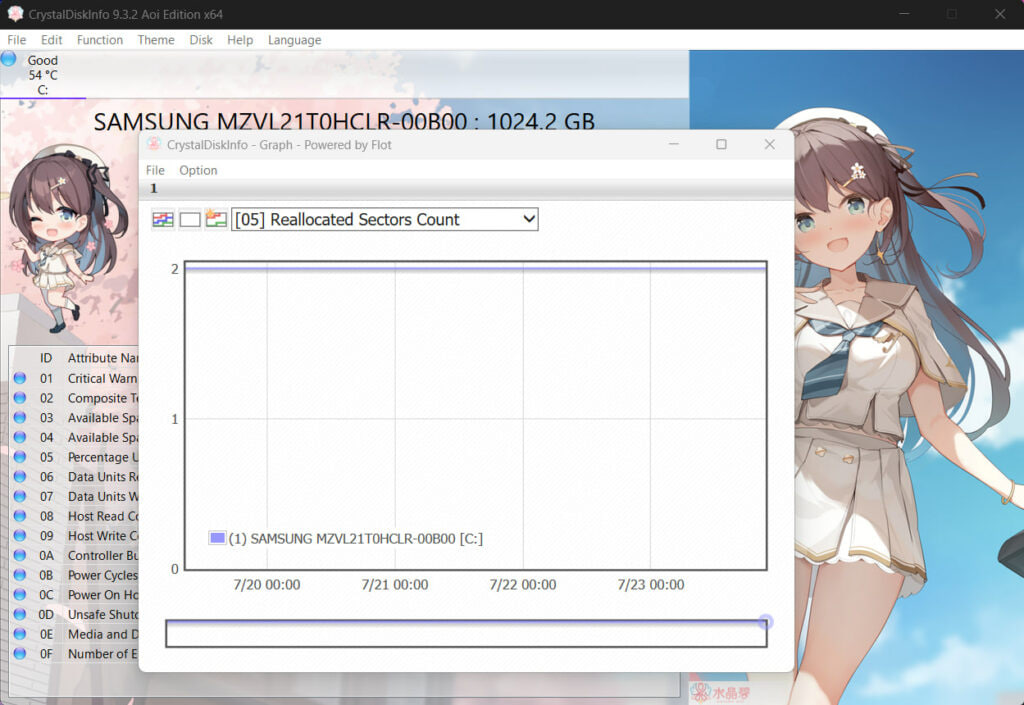
Task: Open File menu in CrystalDiskInfo main window
Action: click(x=16, y=40)
